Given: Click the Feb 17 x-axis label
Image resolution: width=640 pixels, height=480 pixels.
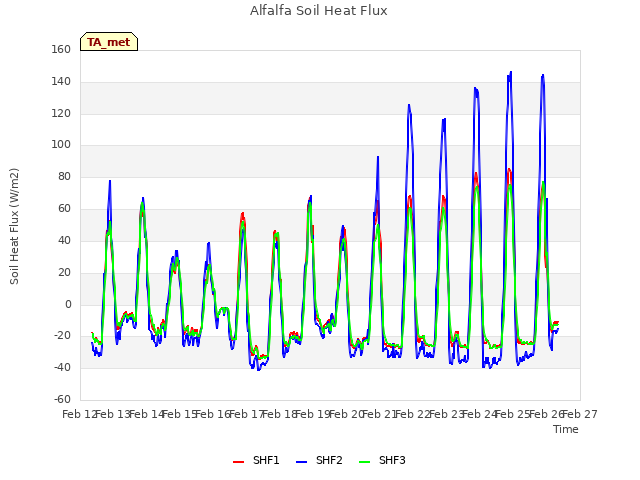Looking at the screenshot, I should point(247,414).
